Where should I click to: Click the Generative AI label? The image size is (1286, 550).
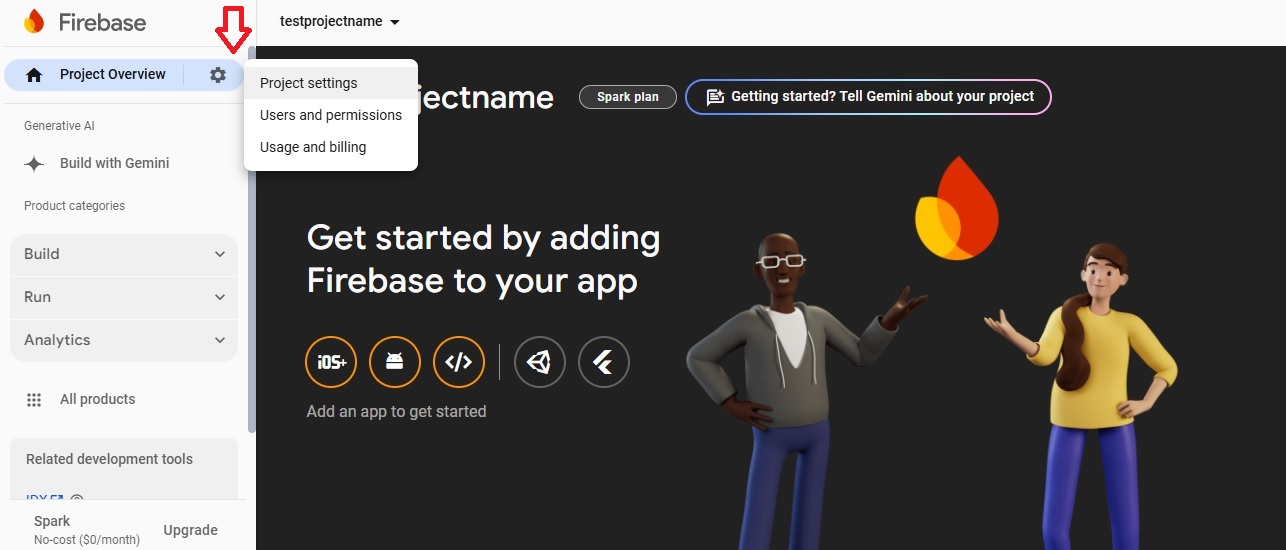click(x=60, y=126)
